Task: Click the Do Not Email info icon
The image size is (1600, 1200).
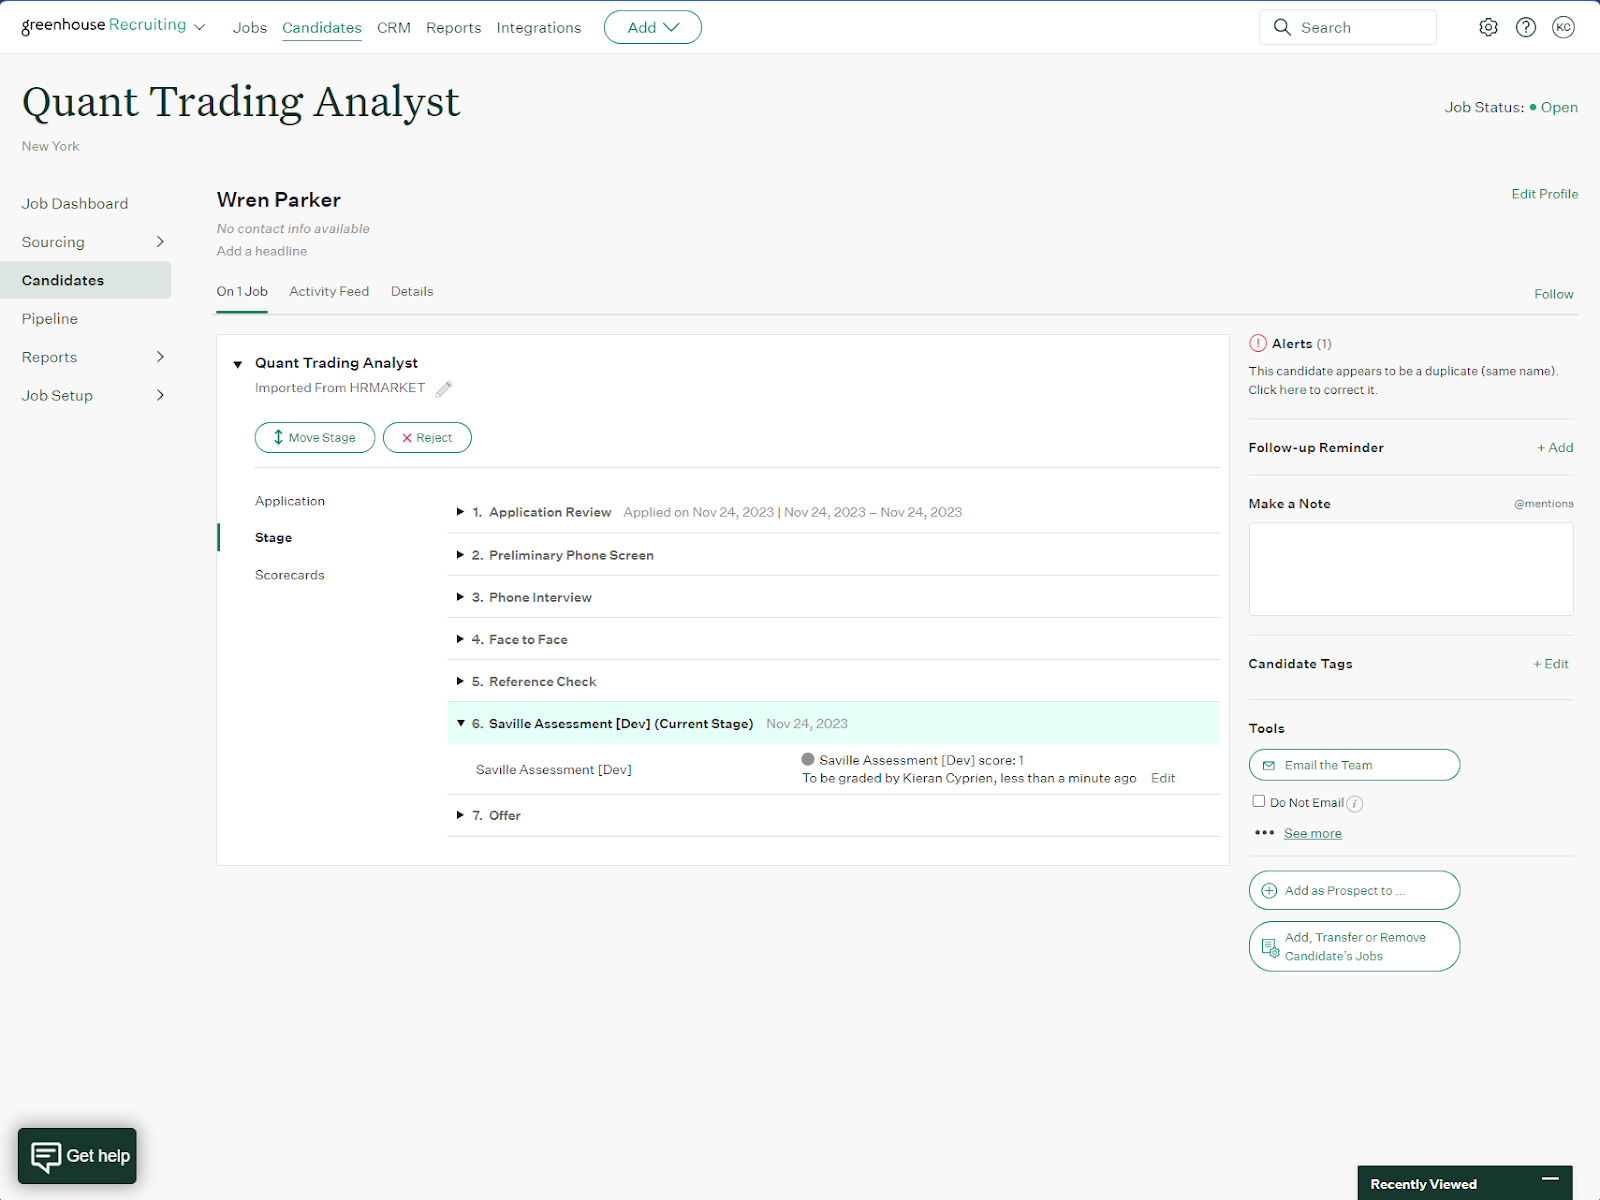Action: 1355,803
